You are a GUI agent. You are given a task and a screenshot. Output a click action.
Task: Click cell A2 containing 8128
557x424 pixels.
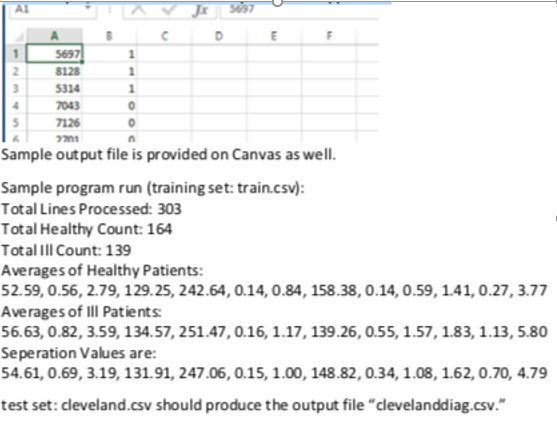point(54,71)
